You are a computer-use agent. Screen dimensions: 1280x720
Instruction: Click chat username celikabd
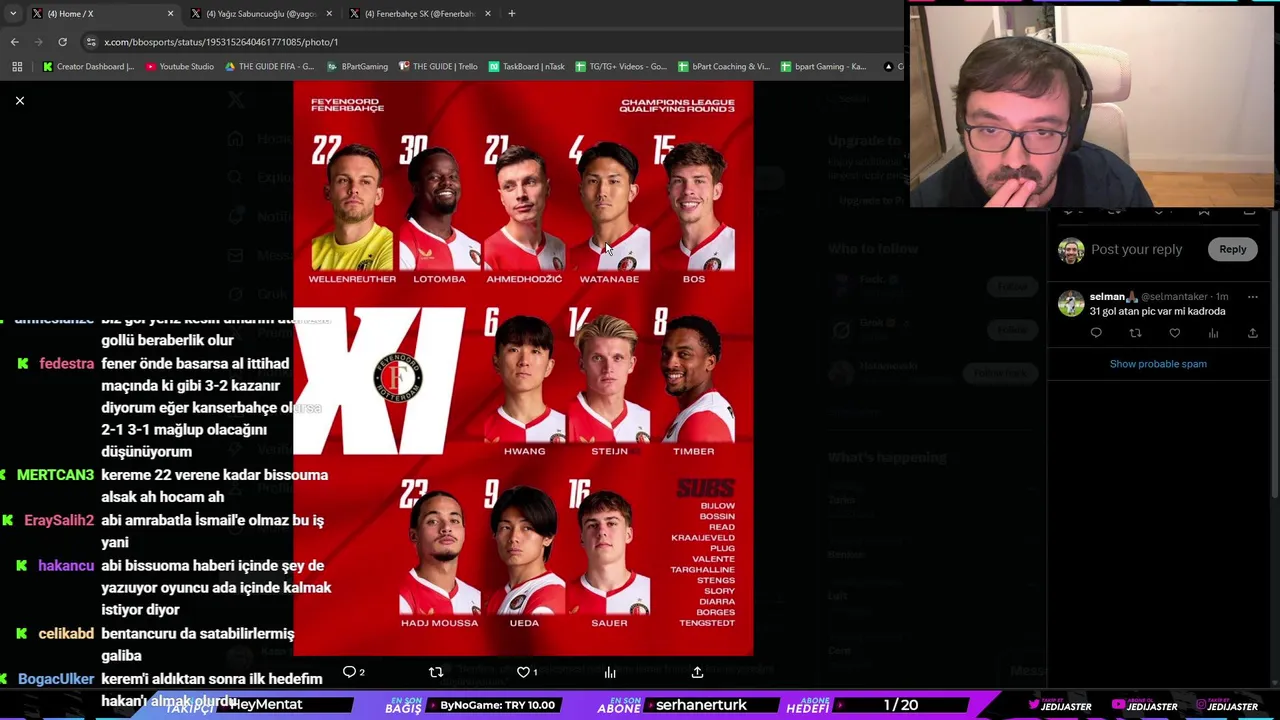pyautogui.click(x=66, y=634)
